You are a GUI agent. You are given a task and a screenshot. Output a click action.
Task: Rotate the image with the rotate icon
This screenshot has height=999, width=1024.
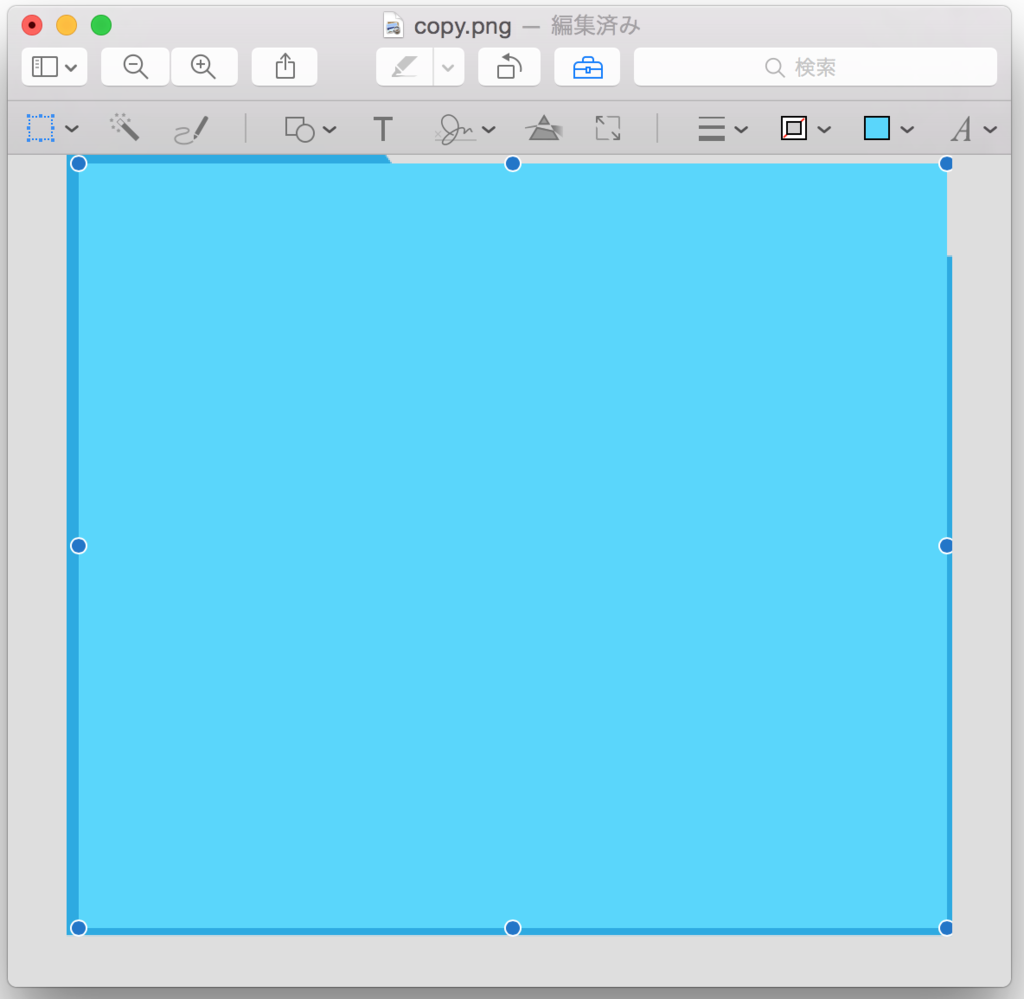509,67
